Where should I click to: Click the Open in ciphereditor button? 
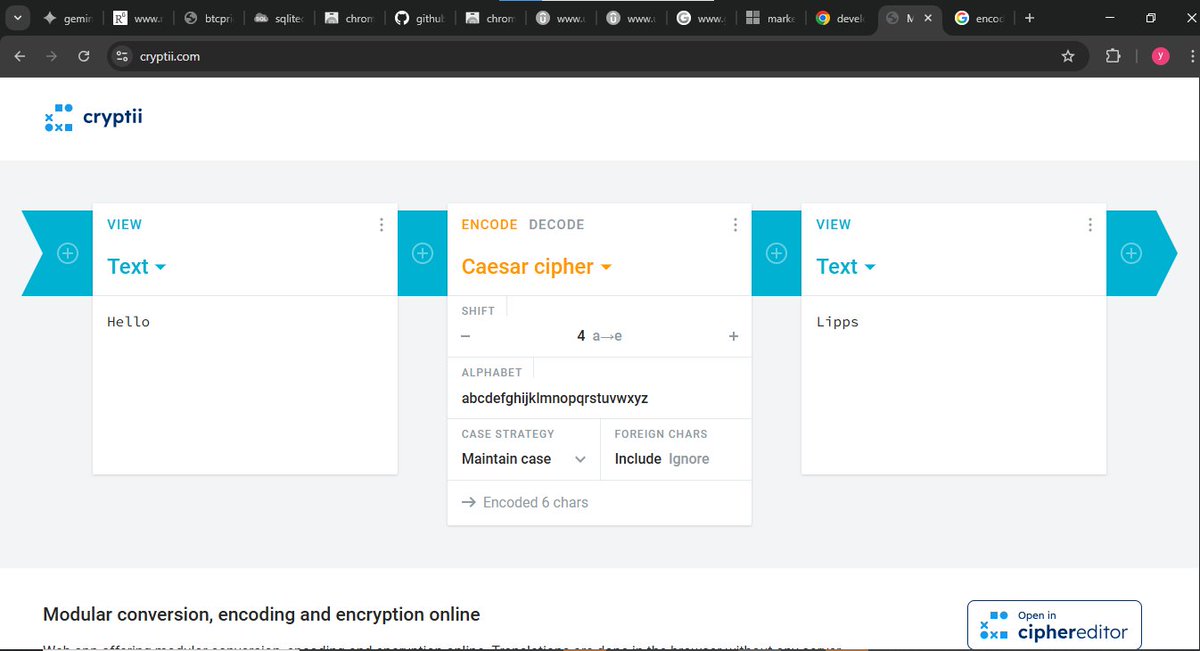[1054, 625]
